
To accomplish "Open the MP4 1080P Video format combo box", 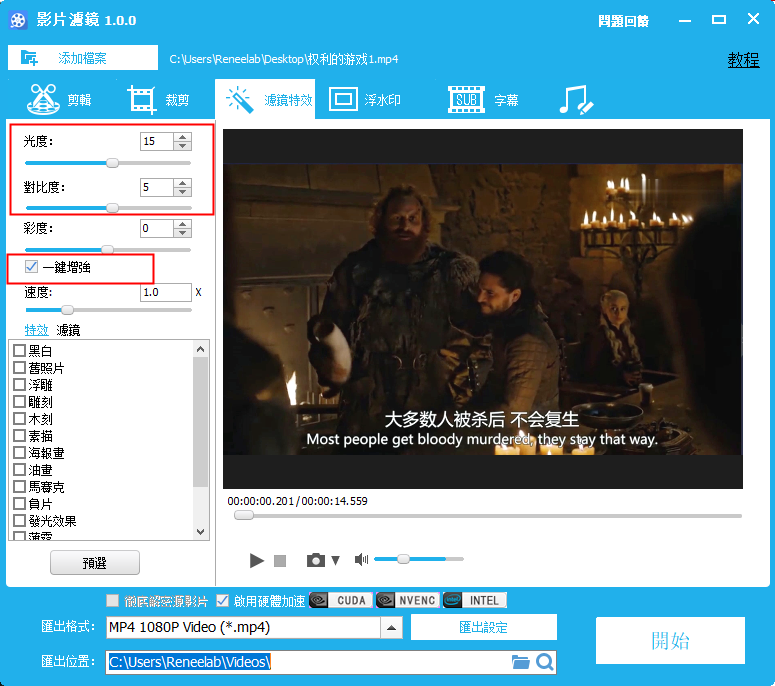I will (254, 628).
